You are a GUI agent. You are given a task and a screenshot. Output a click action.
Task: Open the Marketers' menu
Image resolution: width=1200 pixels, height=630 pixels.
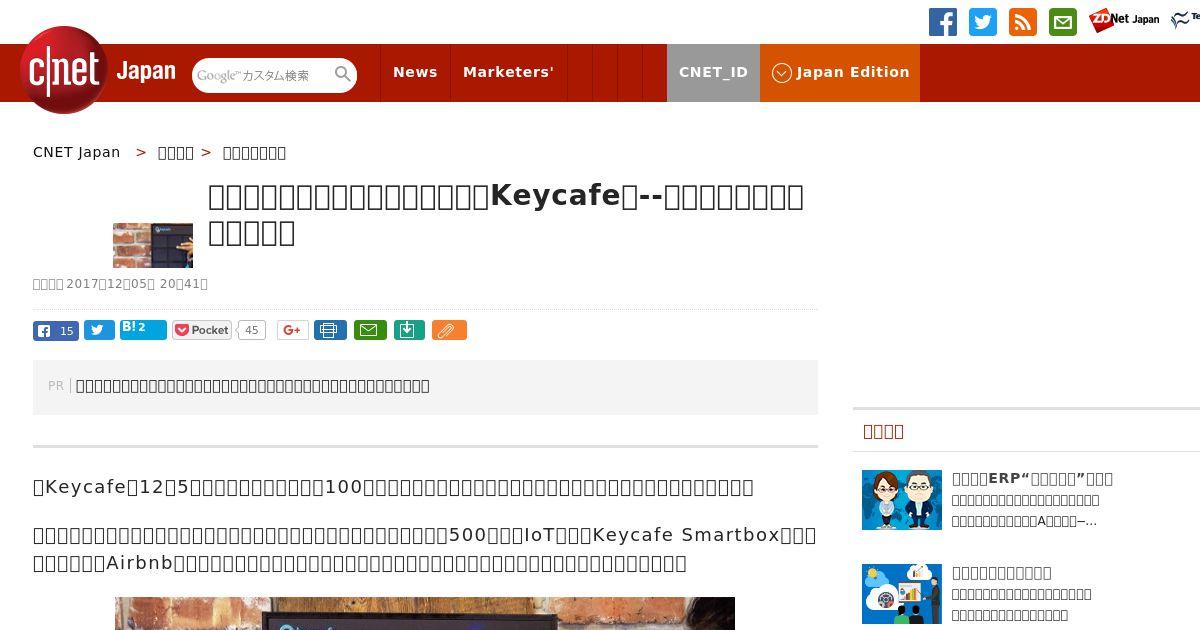[508, 72]
